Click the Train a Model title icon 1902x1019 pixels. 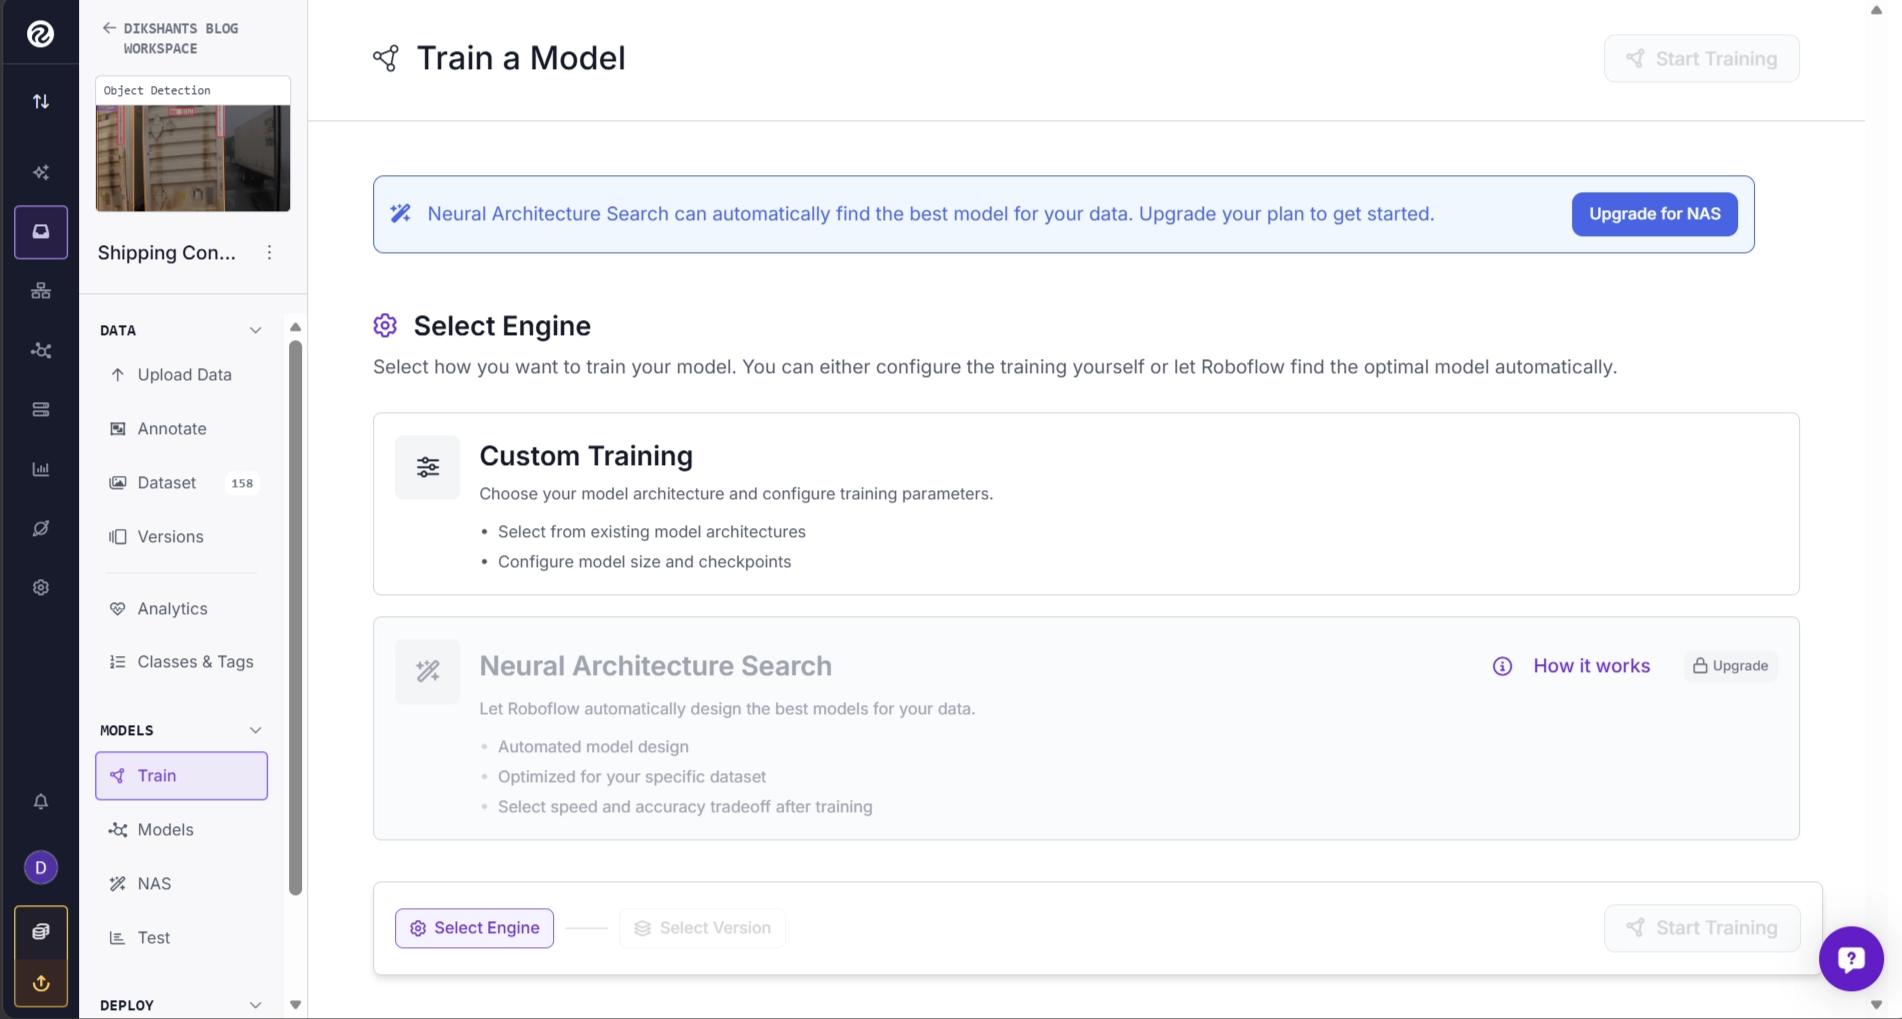click(x=386, y=58)
